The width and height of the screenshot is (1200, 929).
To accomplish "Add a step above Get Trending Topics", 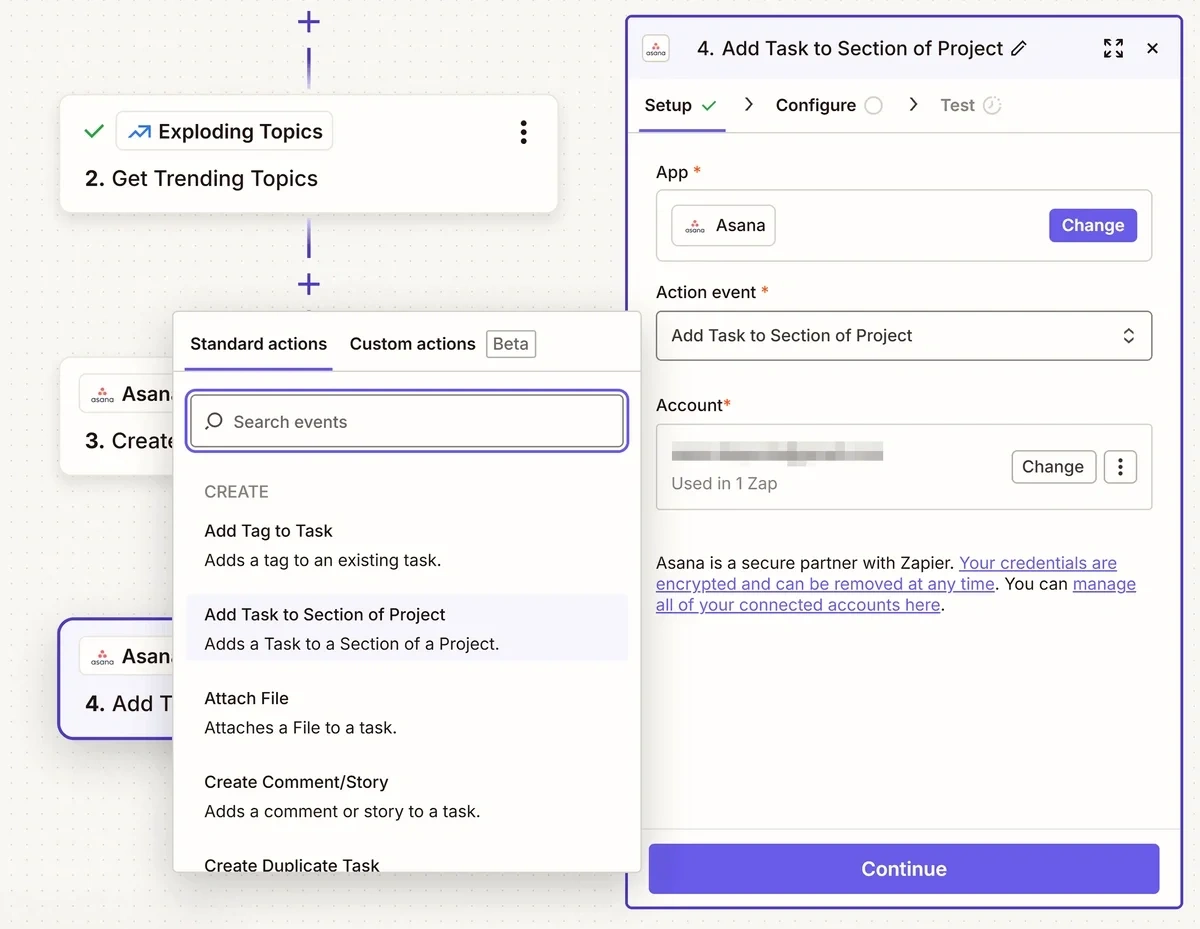I will point(309,21).
